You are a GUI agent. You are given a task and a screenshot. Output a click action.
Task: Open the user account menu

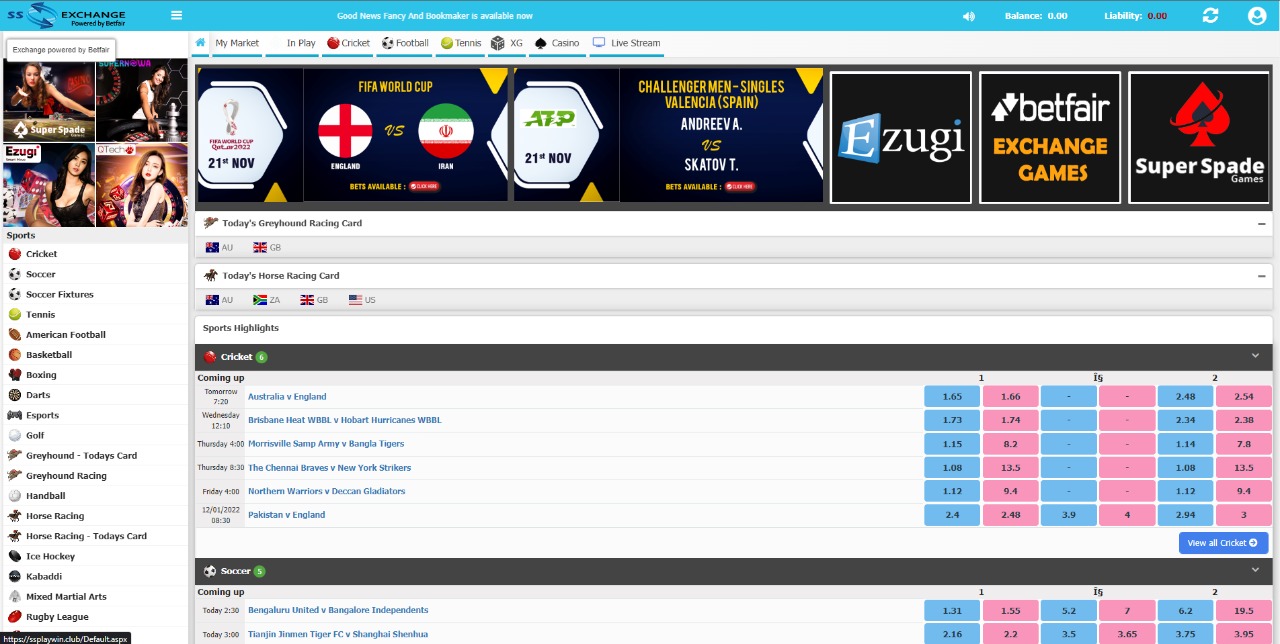tap(1257, 15)
